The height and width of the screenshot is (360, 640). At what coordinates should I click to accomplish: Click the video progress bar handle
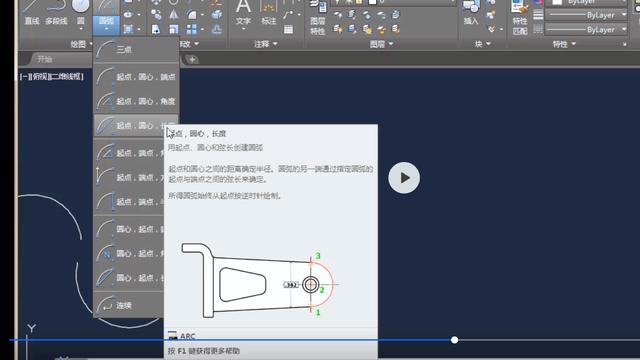point(454,340)
